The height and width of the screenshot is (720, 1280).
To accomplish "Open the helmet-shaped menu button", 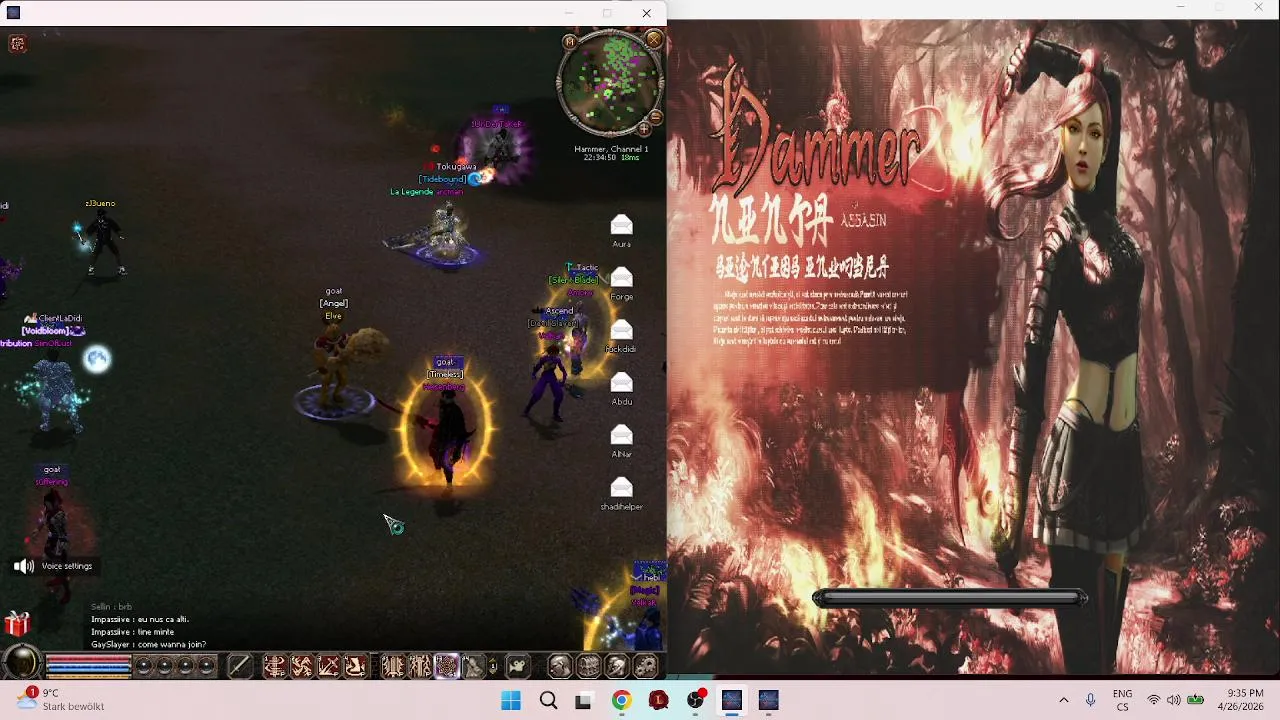I will pos(617,665).
